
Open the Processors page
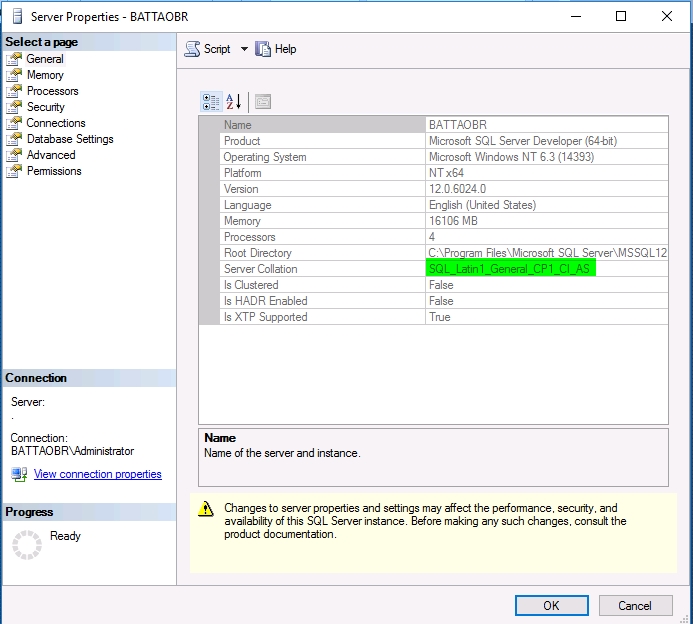(x=53, y=91)
